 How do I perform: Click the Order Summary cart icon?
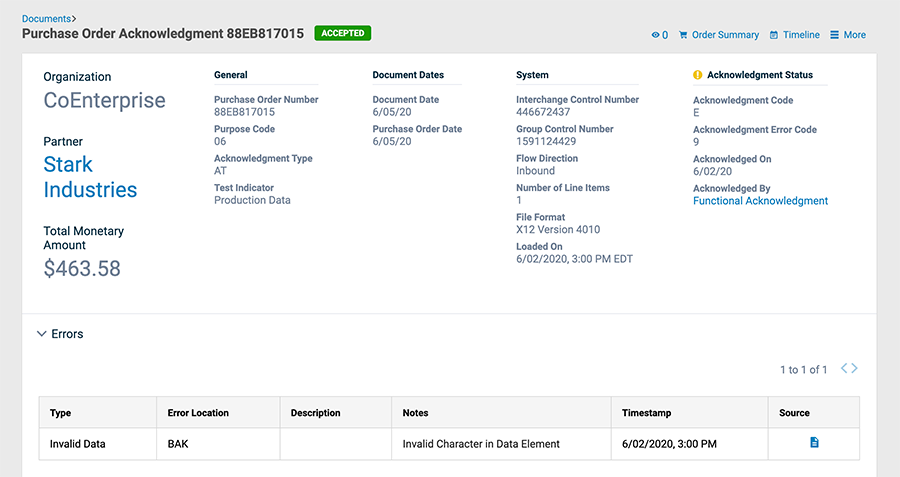pos(683,35)
